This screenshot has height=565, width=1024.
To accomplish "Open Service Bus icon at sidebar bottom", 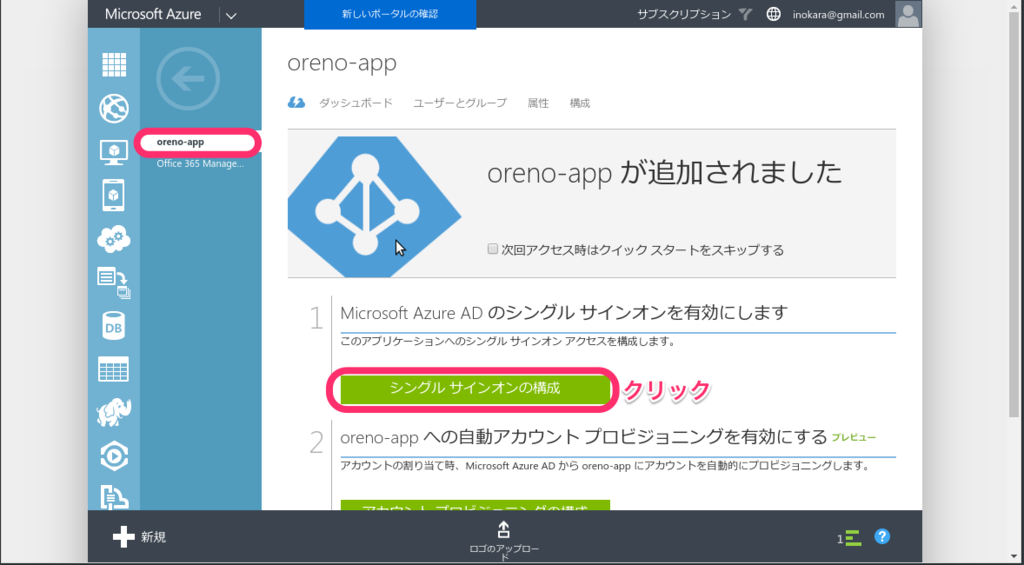I will [x=114, y=497].
